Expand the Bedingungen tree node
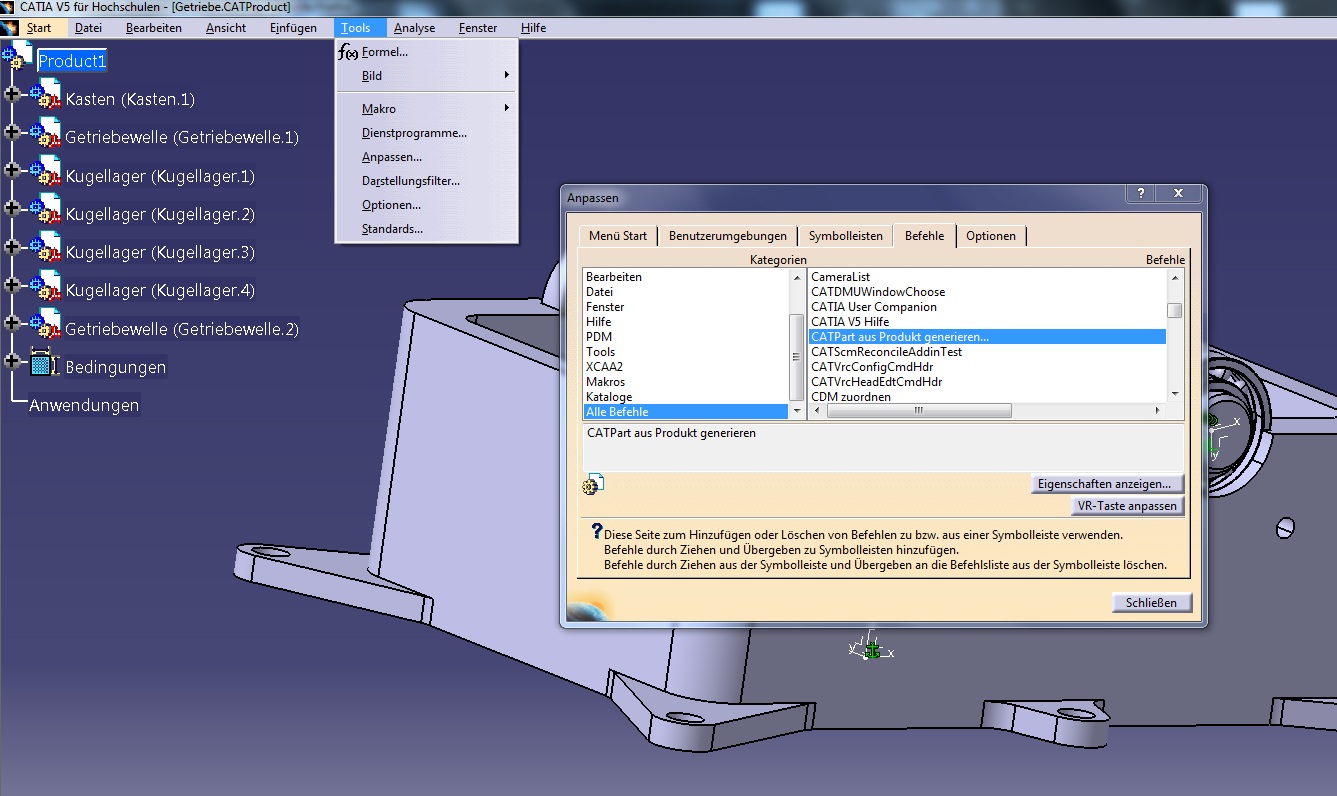 tap(12, 361)
